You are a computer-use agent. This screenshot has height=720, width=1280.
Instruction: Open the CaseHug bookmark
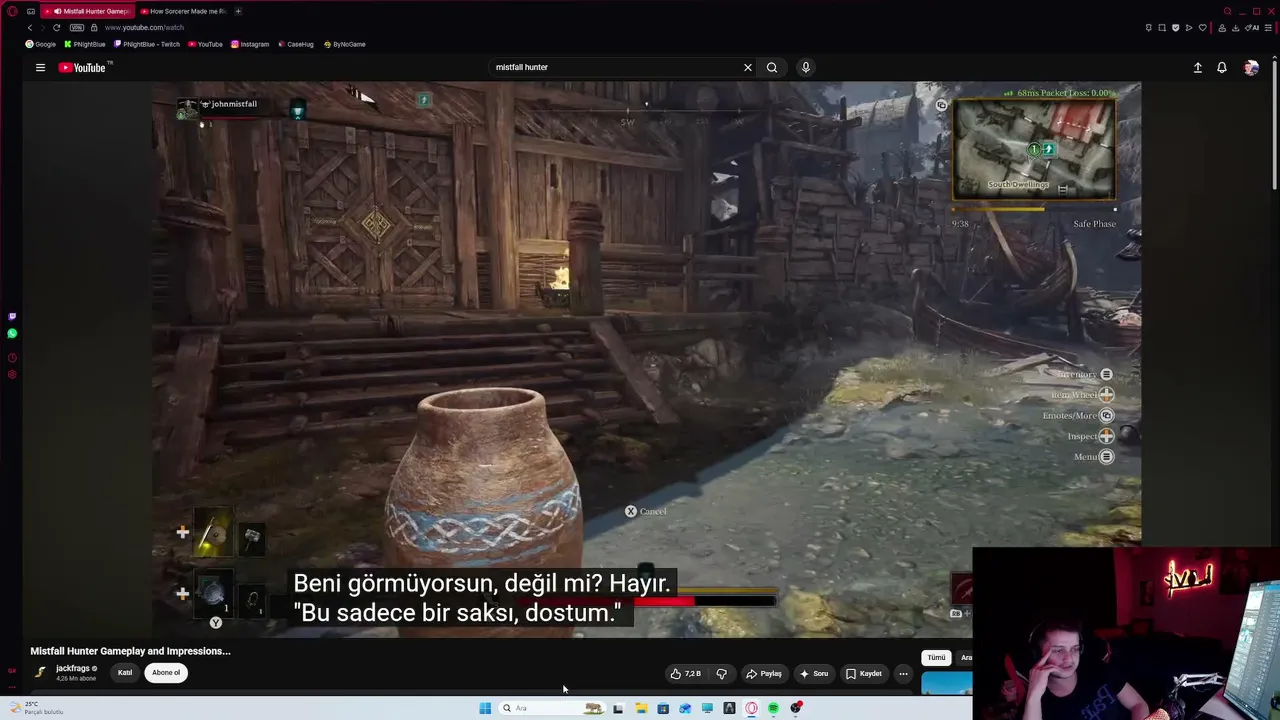click(296, 44)
